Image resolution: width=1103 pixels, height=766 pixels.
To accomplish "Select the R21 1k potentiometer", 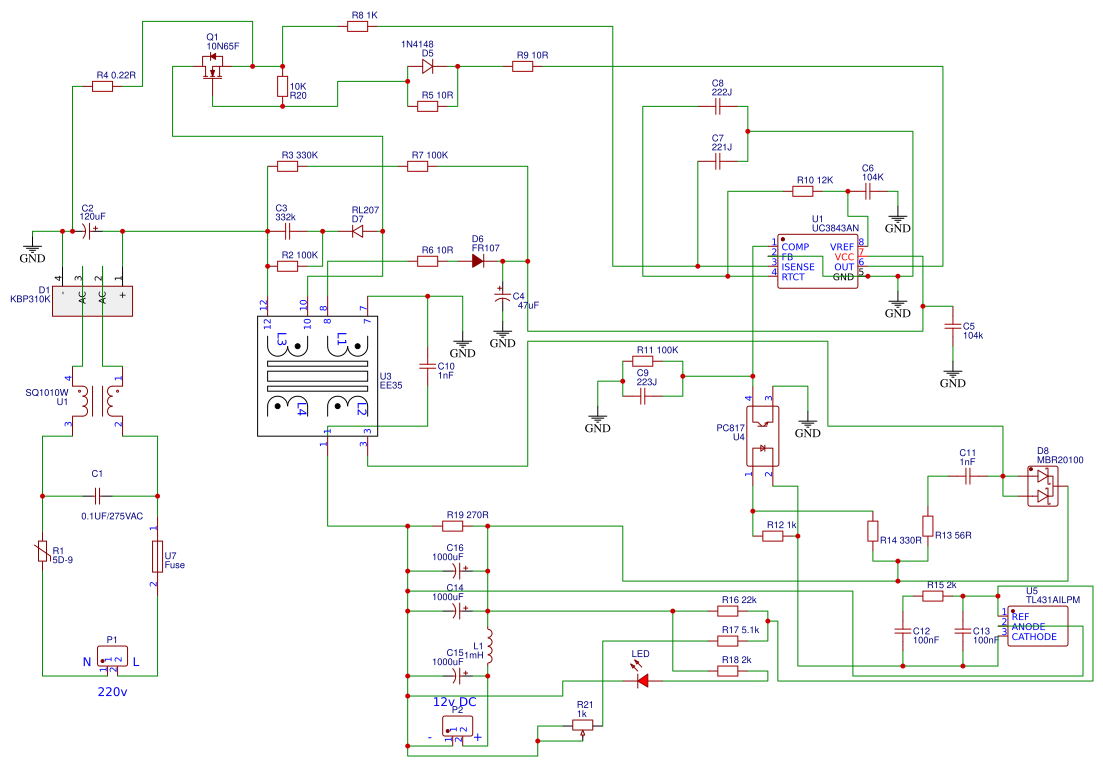I will tap(582, 726).
